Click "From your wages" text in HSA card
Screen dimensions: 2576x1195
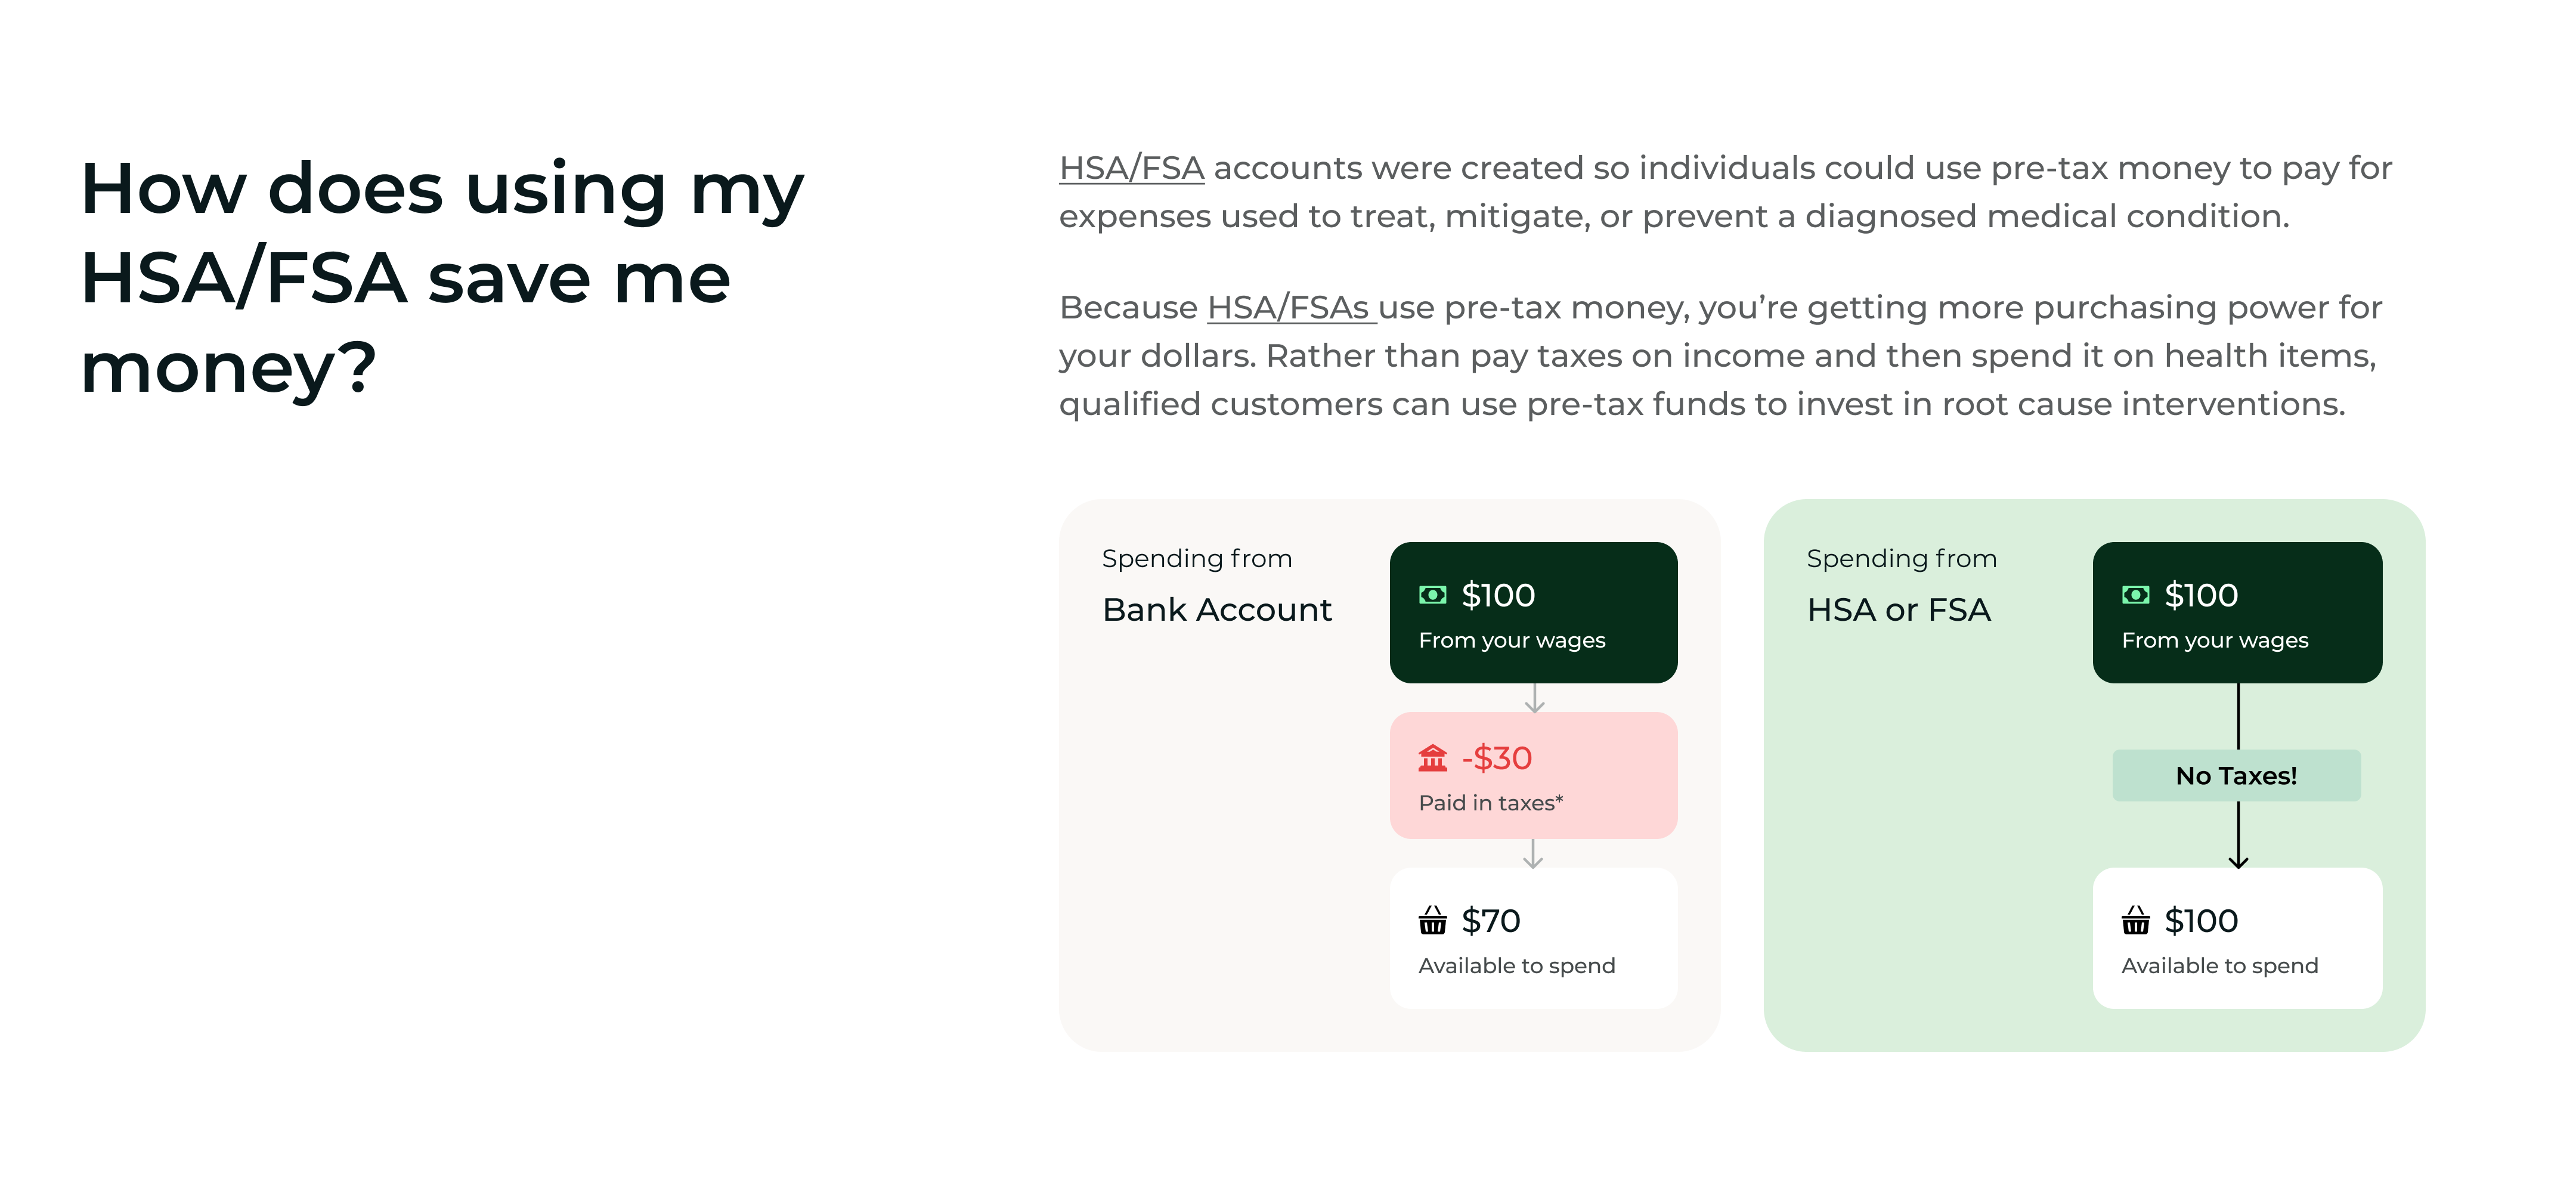tap(2214, 640)
